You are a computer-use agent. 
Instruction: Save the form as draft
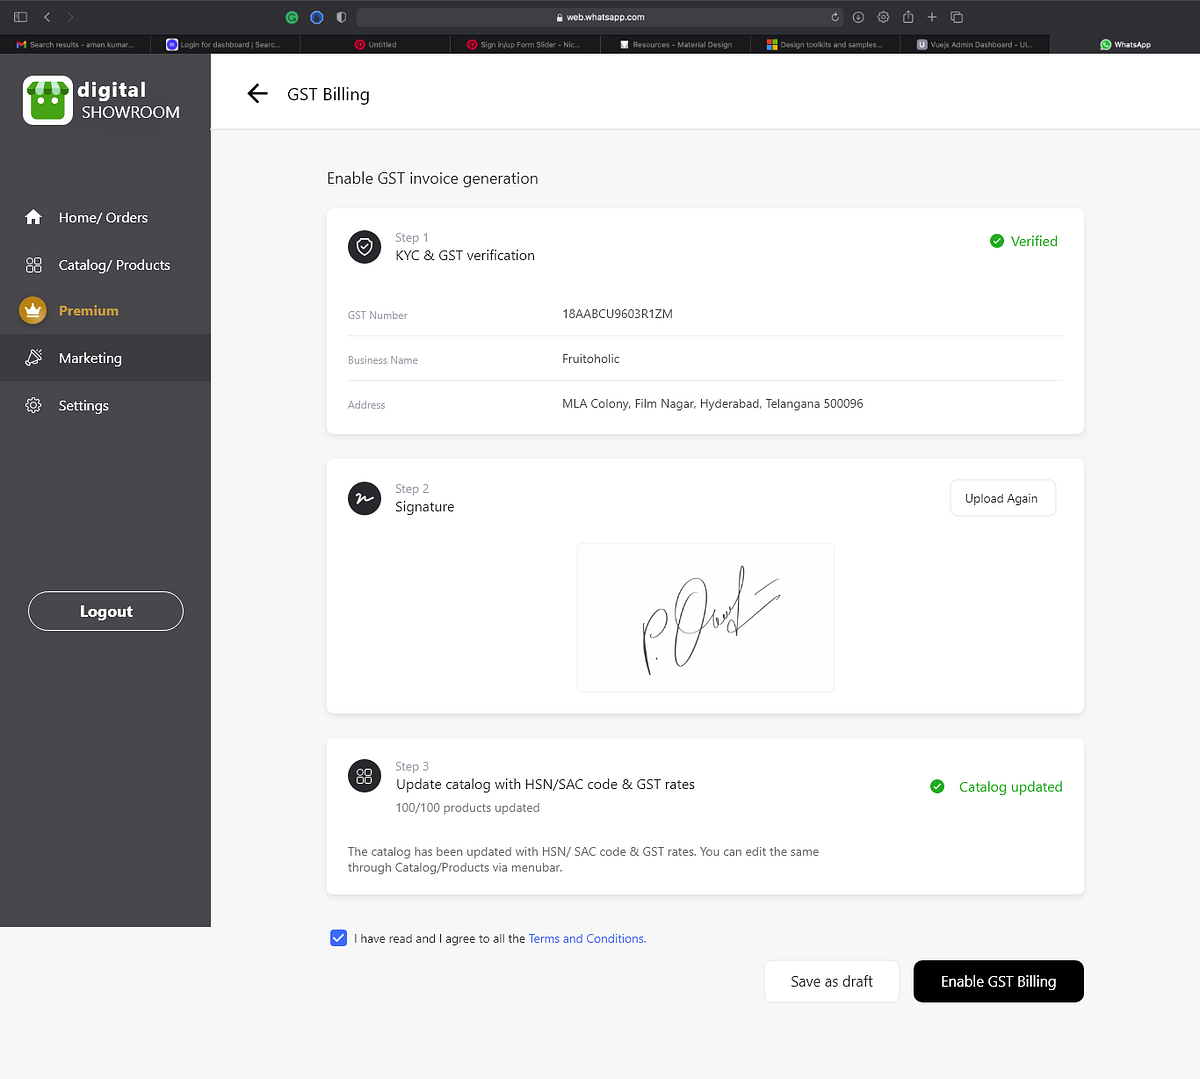[831, 981]
